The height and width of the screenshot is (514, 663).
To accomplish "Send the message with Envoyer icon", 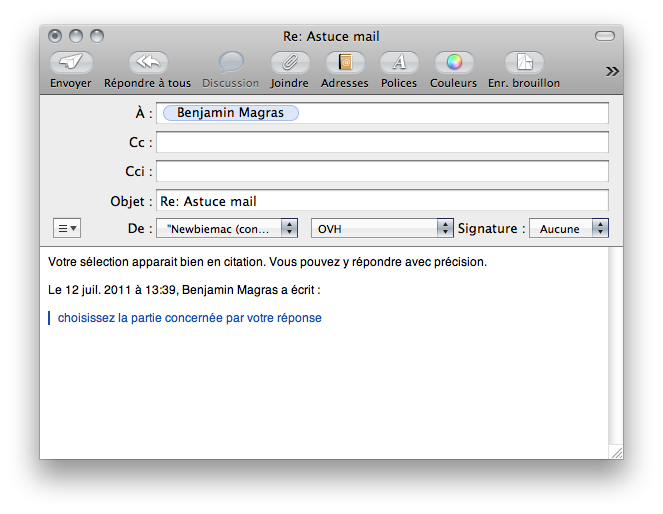I will pyautogui.click(x=71, y=62).
